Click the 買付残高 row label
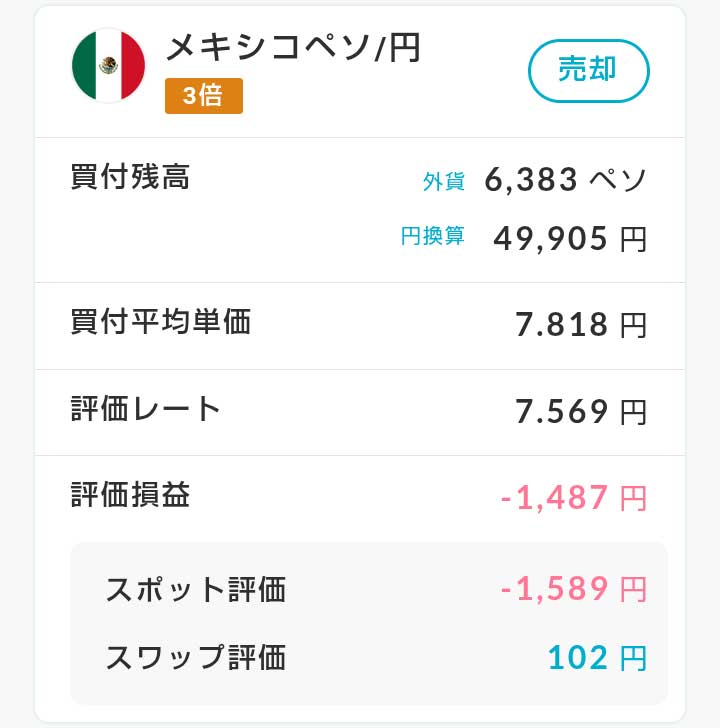Screen dimensions: 720x728 pyautogui.click(x=130, y=177)
